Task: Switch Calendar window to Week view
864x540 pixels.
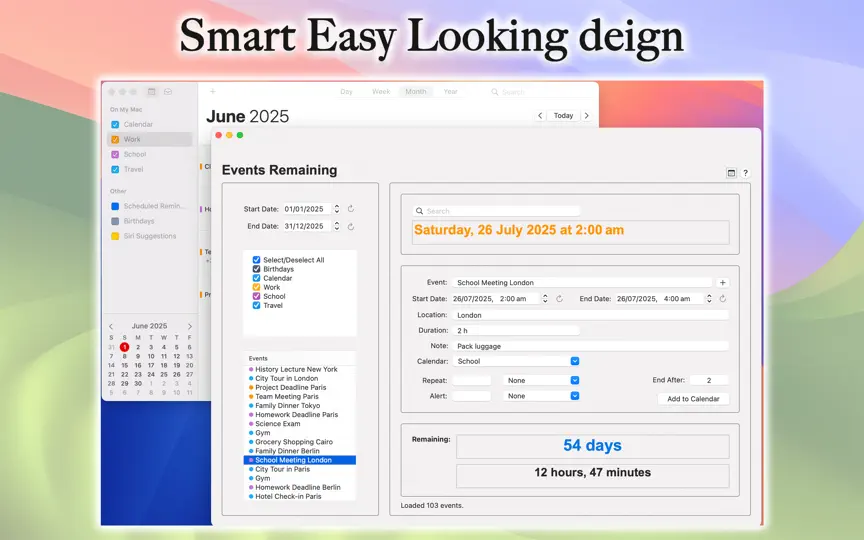Action: pyautogui.click(x=381, y=91)
